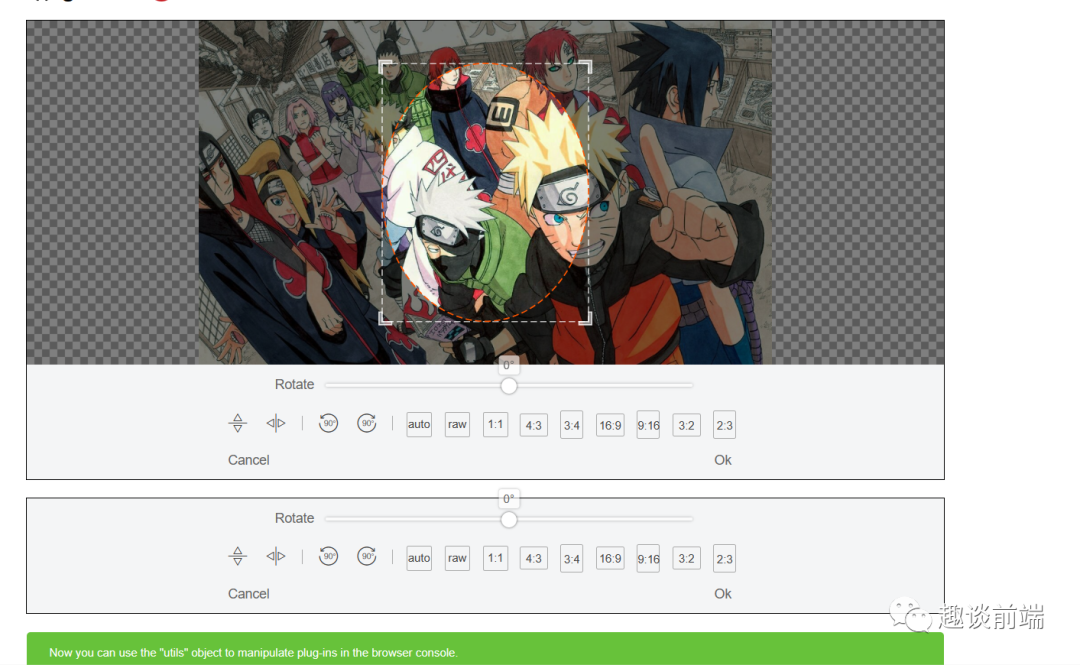Screen dimensions: 1080x665
Task: Click Ok in the lower panel
Action: coord(723,594)
